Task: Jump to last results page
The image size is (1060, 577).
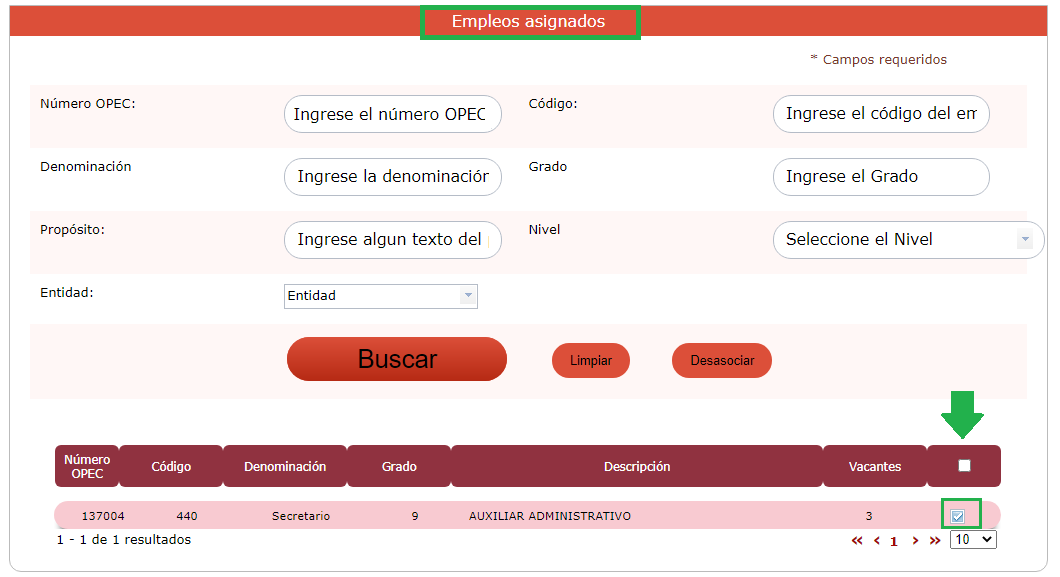Action: (935, 541)
